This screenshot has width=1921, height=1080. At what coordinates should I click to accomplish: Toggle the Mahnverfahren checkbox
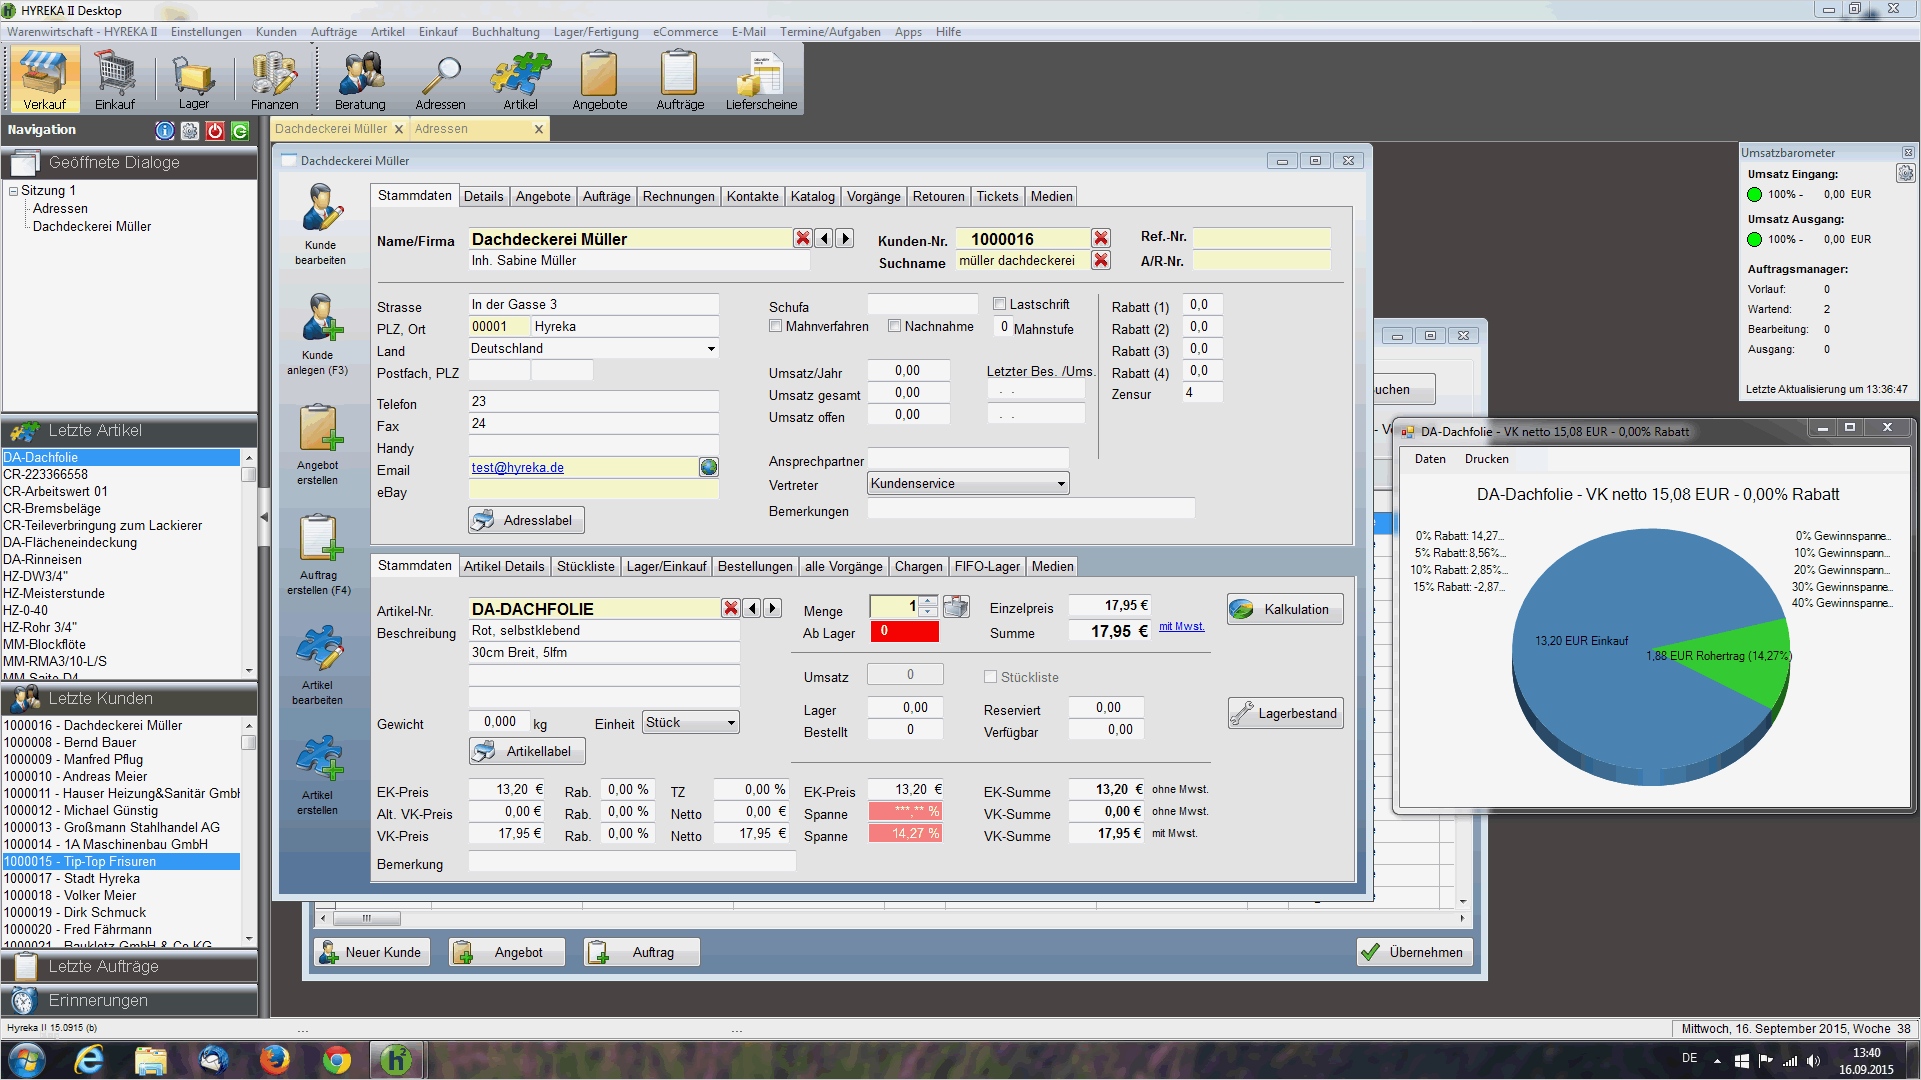tap(775, 326)
